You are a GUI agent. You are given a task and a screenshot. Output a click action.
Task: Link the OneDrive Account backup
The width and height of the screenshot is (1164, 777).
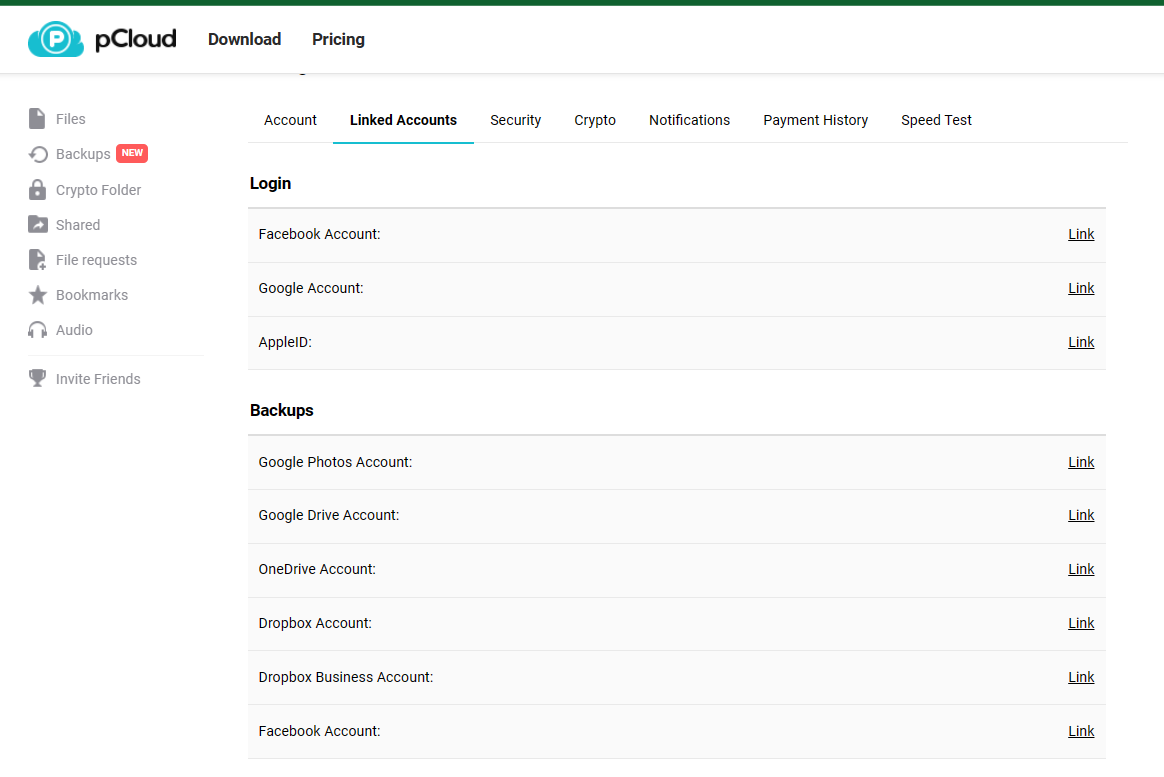click(1081, 570)
